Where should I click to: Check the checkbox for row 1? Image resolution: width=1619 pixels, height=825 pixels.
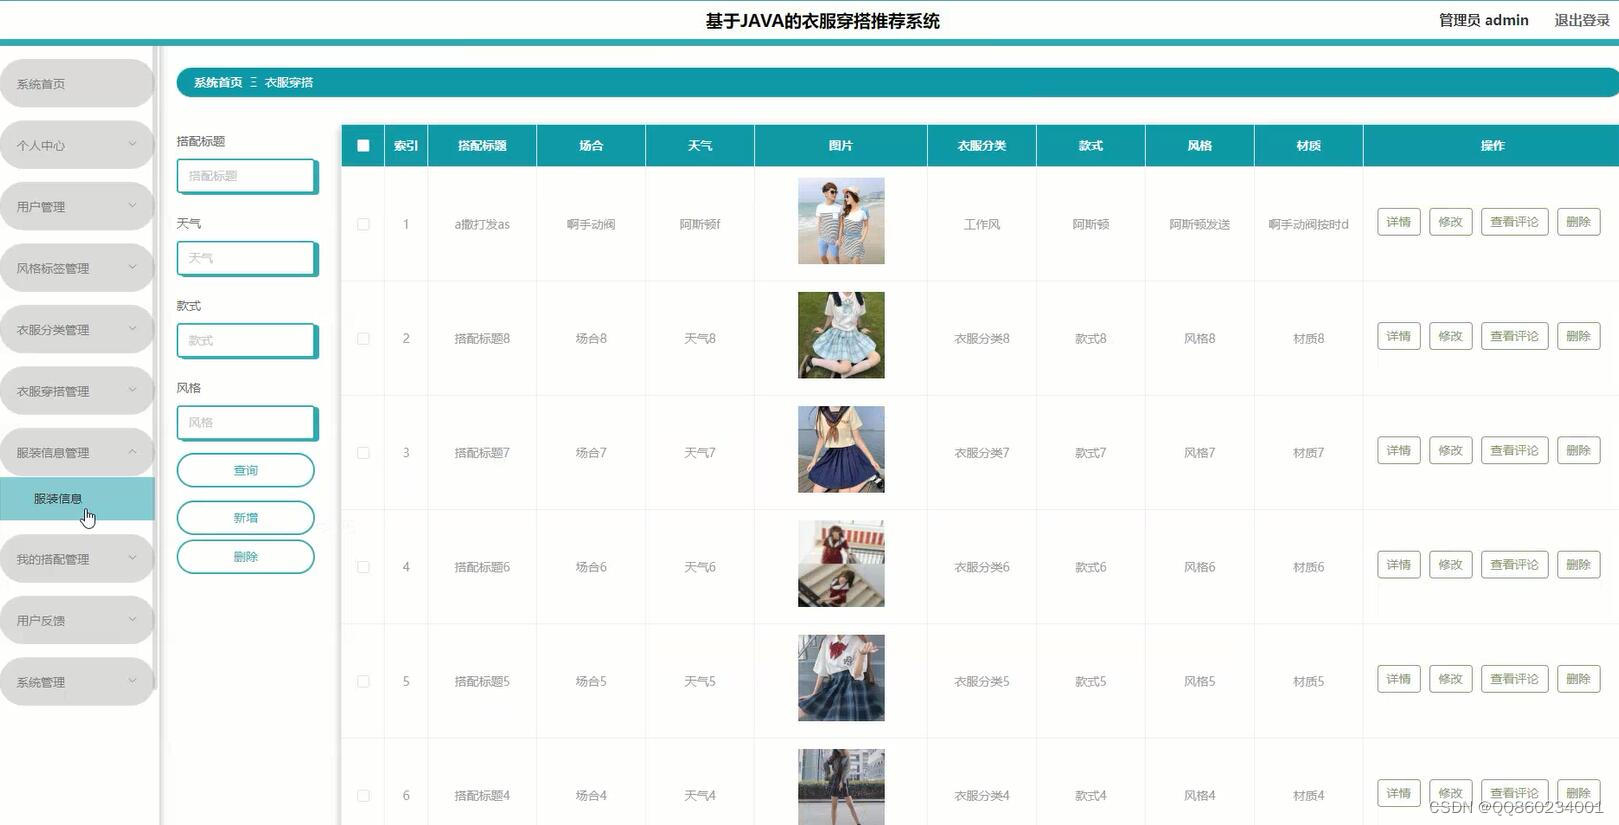tap(363, 224)
